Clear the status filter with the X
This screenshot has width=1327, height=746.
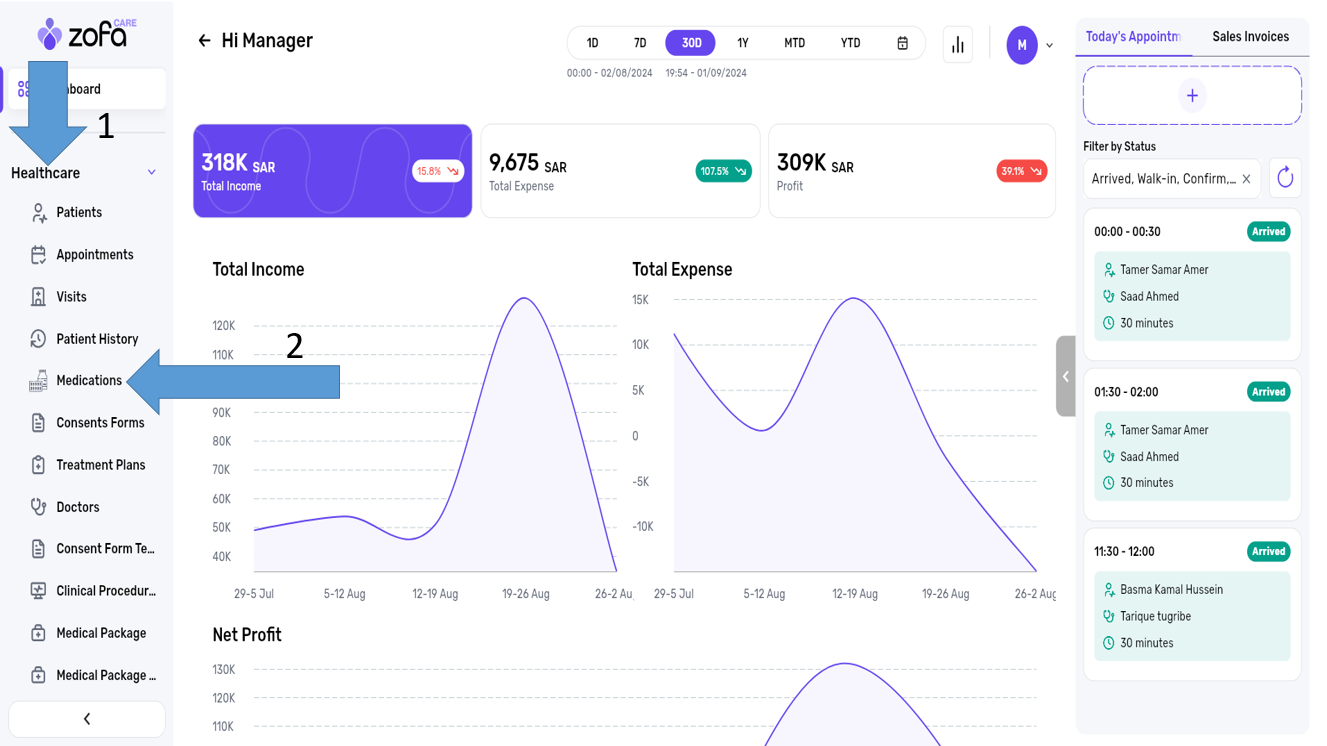(1246, 179)
